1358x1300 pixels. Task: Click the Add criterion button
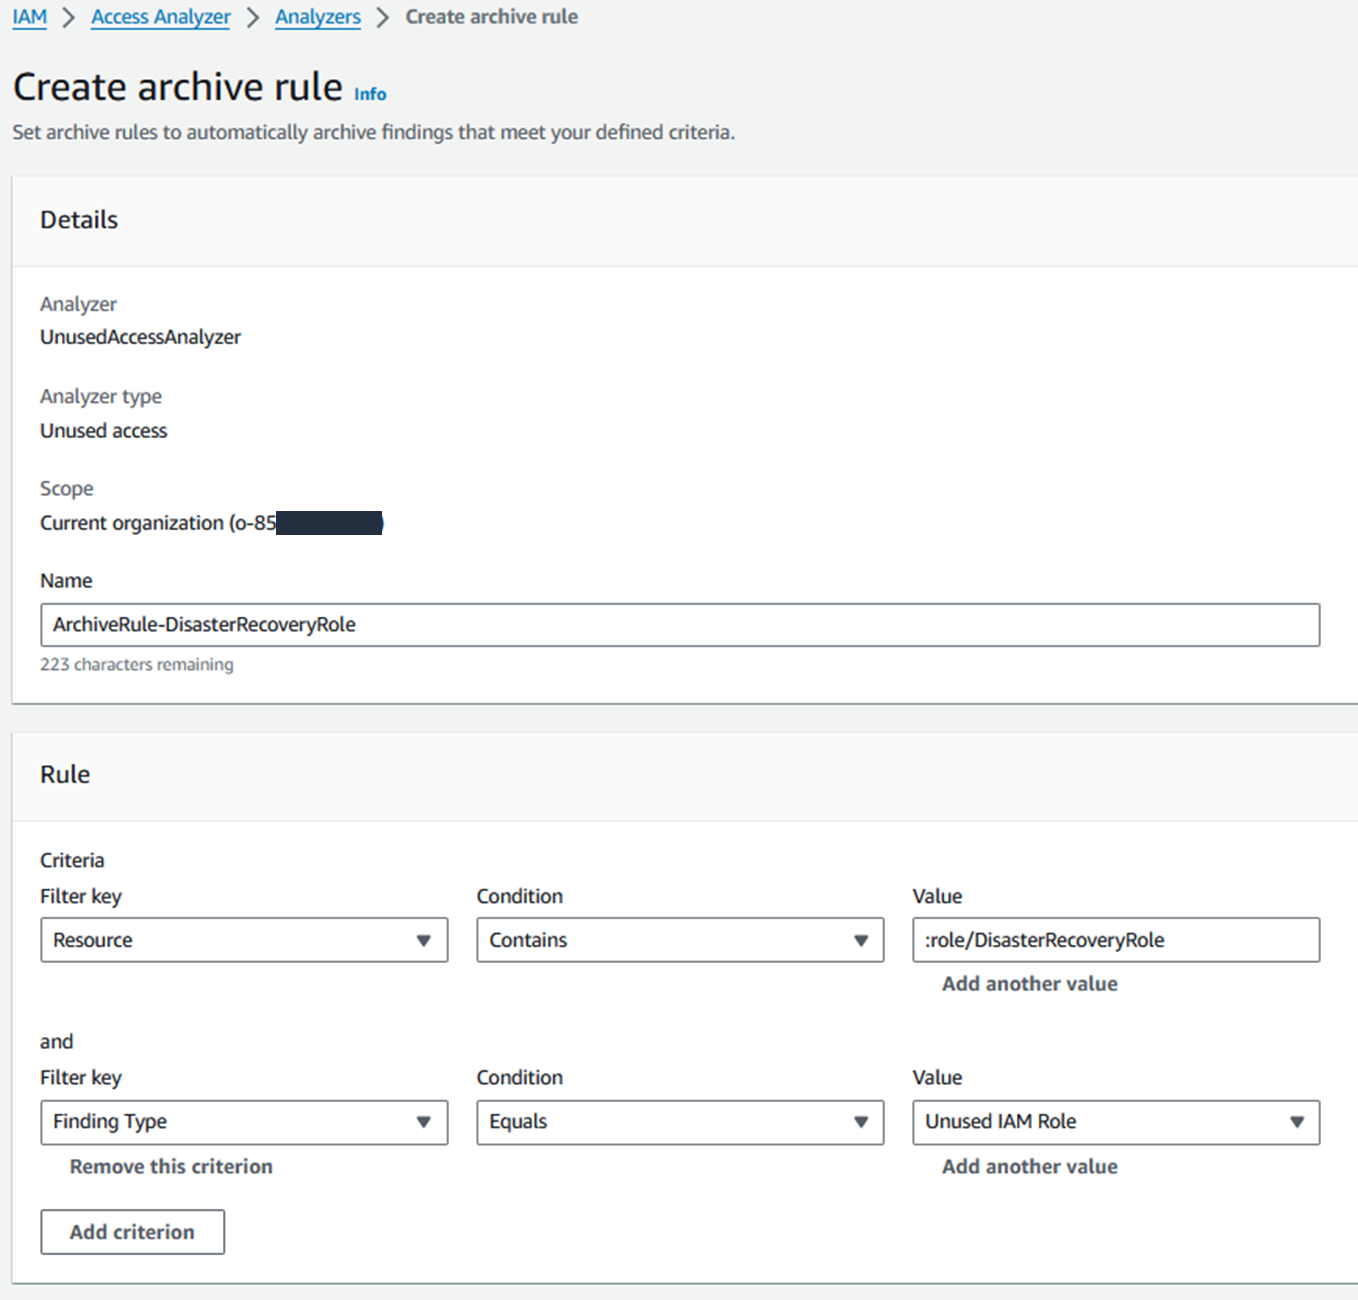132,1232
